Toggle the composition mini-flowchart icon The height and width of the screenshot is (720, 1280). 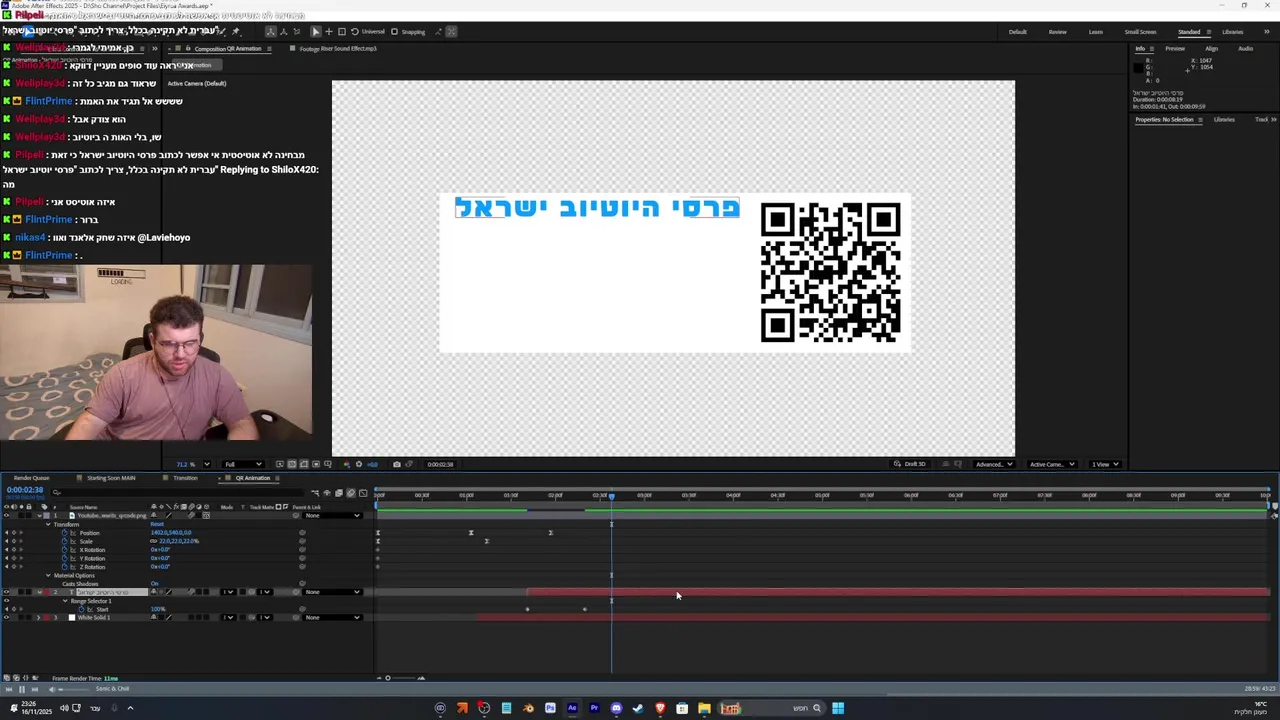314,493
